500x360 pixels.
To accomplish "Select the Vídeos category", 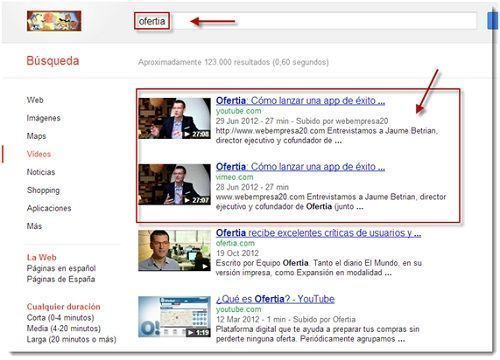I will pos(39,154).
